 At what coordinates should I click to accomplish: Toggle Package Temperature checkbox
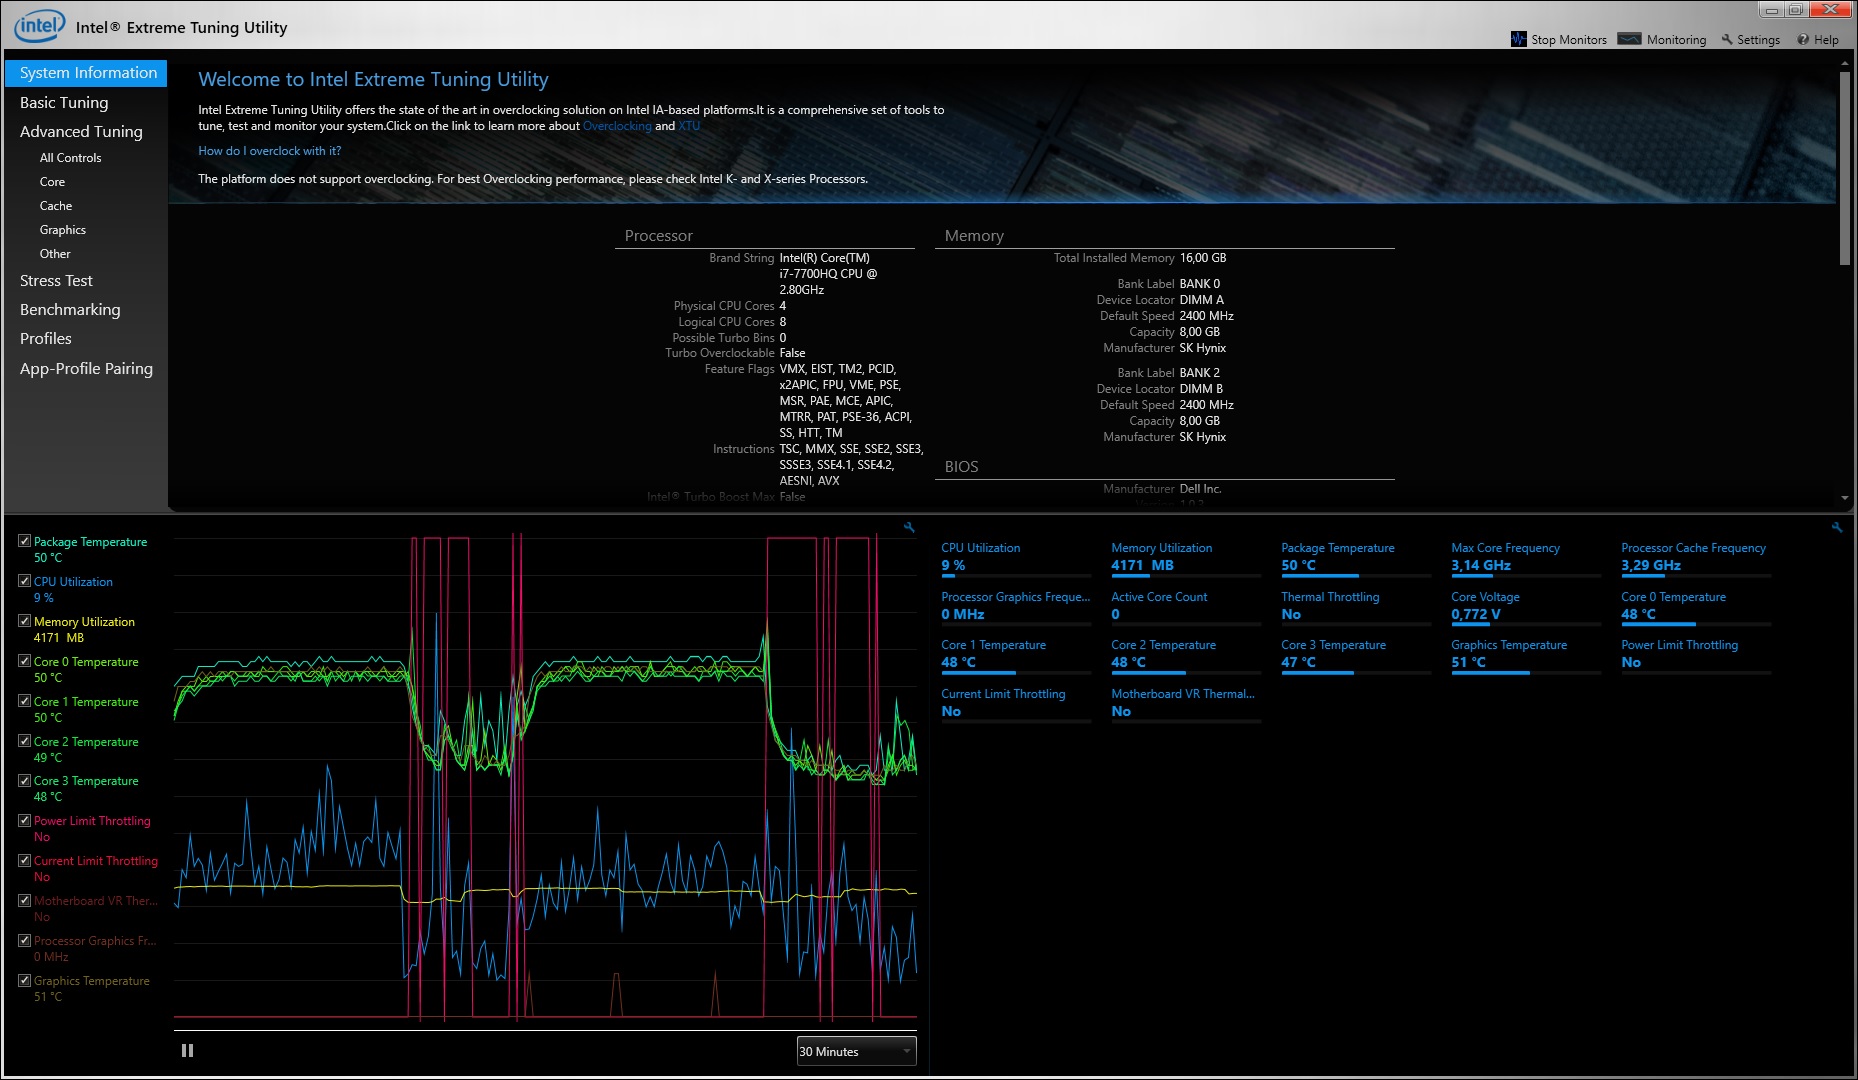coord(25,541)
